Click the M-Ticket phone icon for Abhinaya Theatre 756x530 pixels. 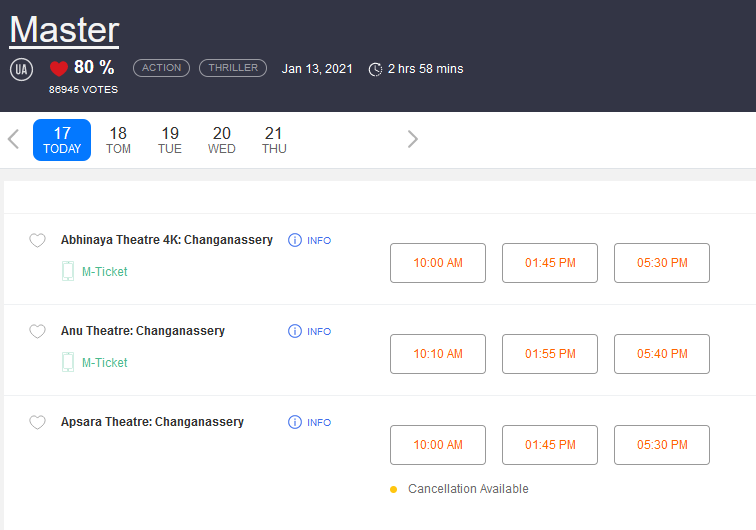[68, 271]
